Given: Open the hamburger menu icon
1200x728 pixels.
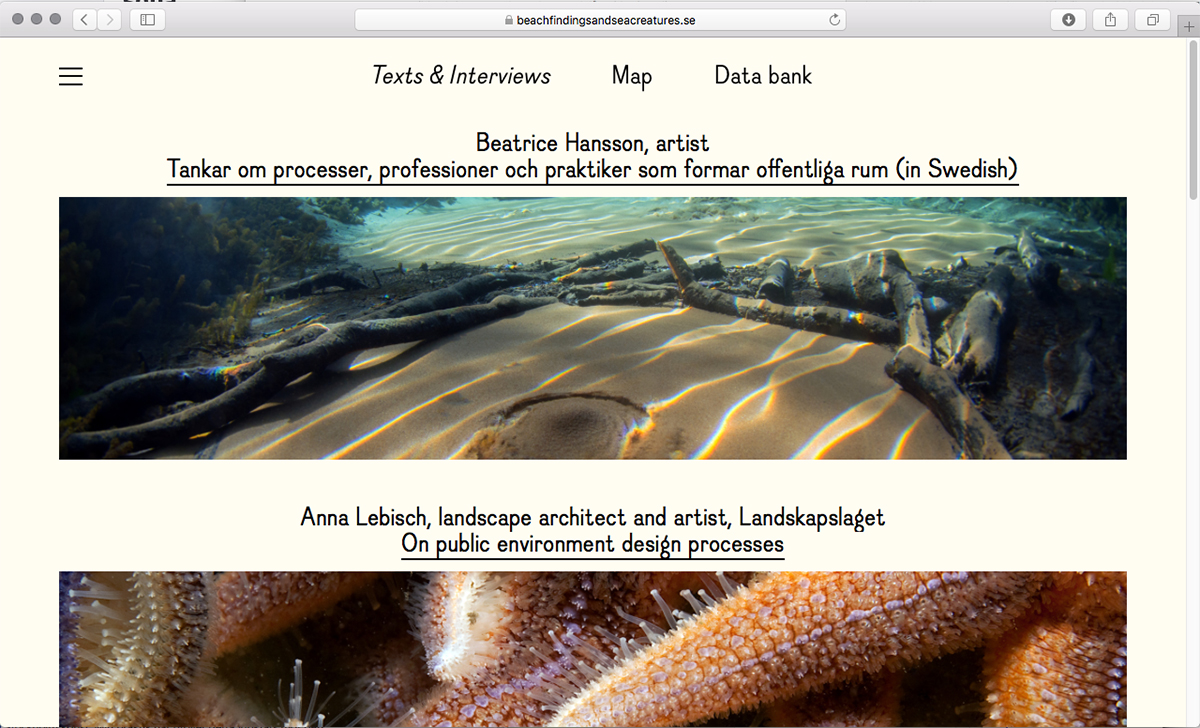Looking at the screenshot, I should 71,76.
